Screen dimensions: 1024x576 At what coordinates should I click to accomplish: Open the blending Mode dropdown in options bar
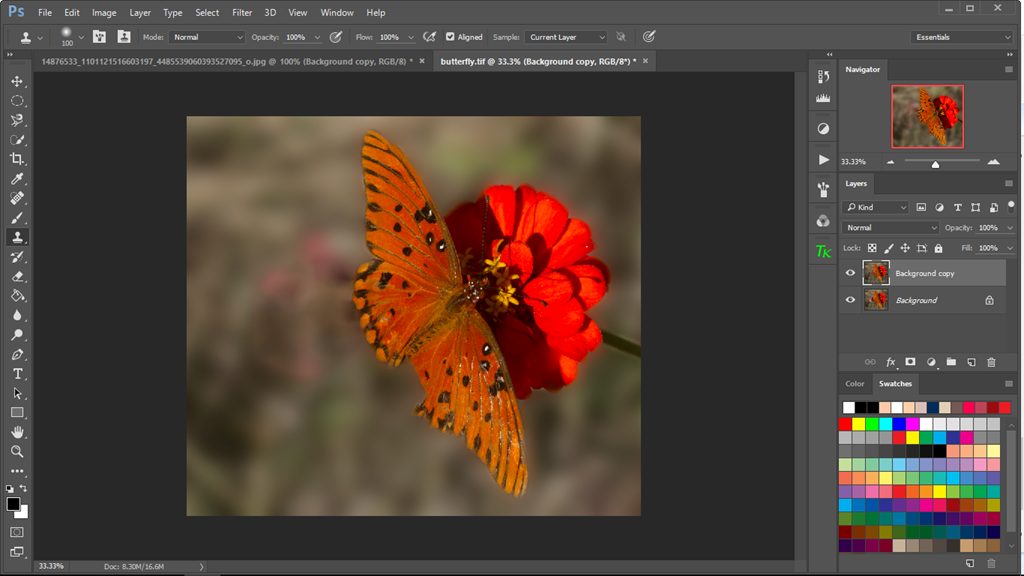click(x=207, y=37)
